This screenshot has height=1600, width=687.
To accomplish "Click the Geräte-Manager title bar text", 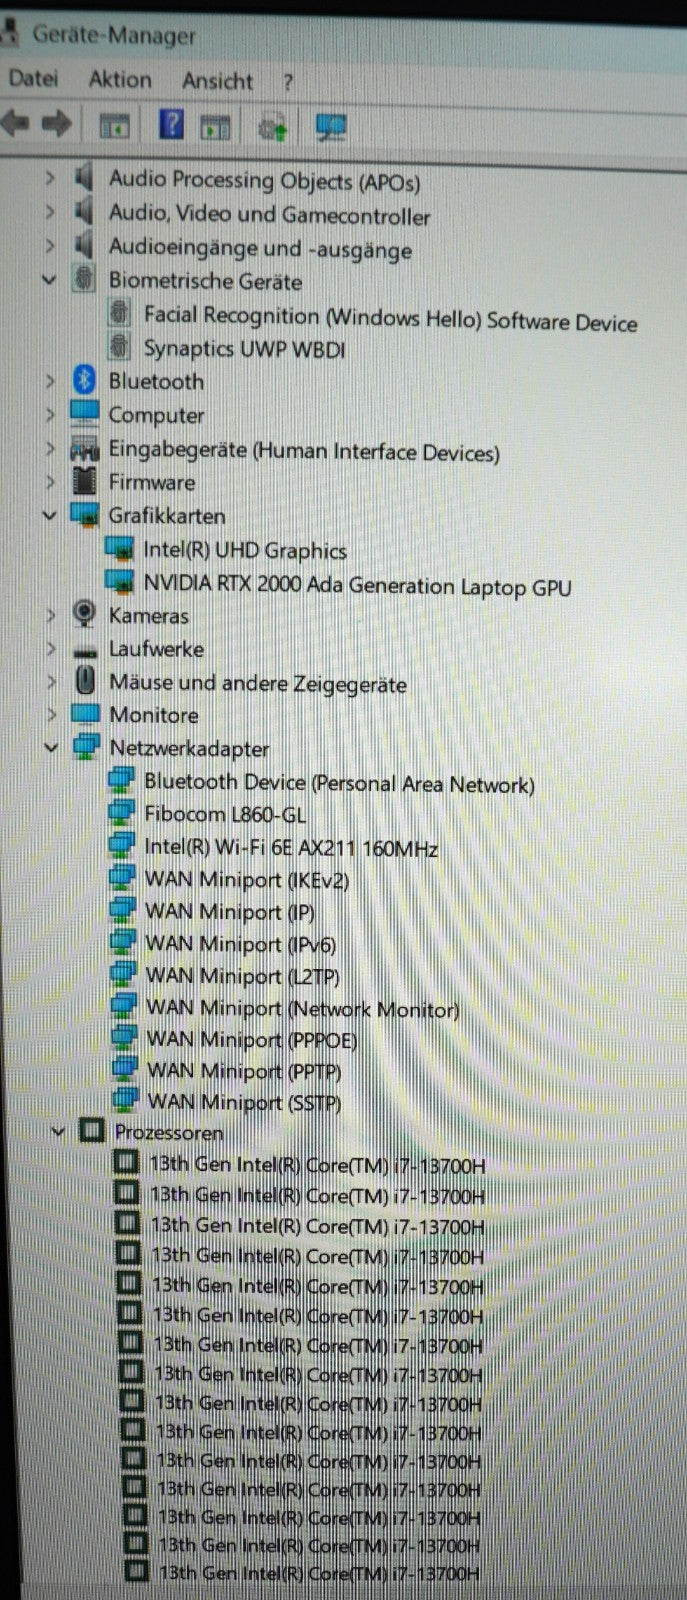I will tap(114, 35).
